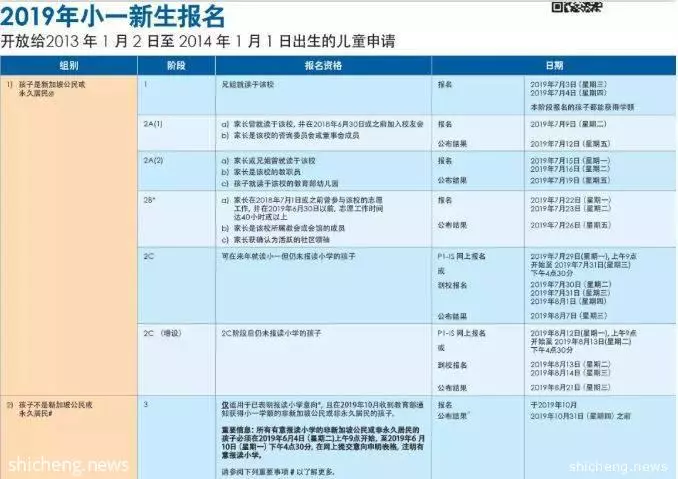This screenshot has width=678, height=479.
Task: Select the date 2019年7月22日 (星期一)
Action: [x=571, y=200]
